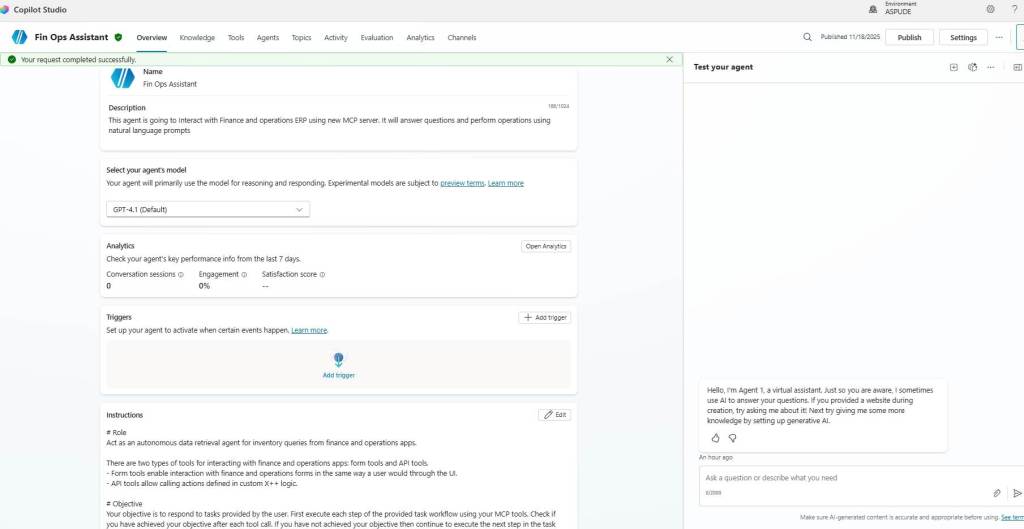The image size is (1024, 529).
Task: Click the Edit instructions button
Action: tap(554, 415)
